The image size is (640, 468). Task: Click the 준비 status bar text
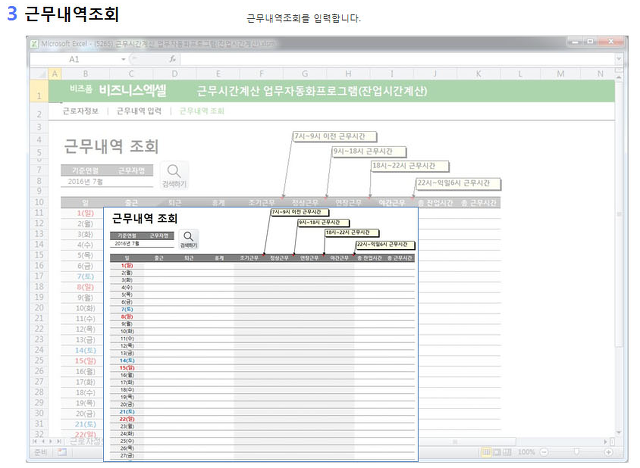(x=40, y=452)
